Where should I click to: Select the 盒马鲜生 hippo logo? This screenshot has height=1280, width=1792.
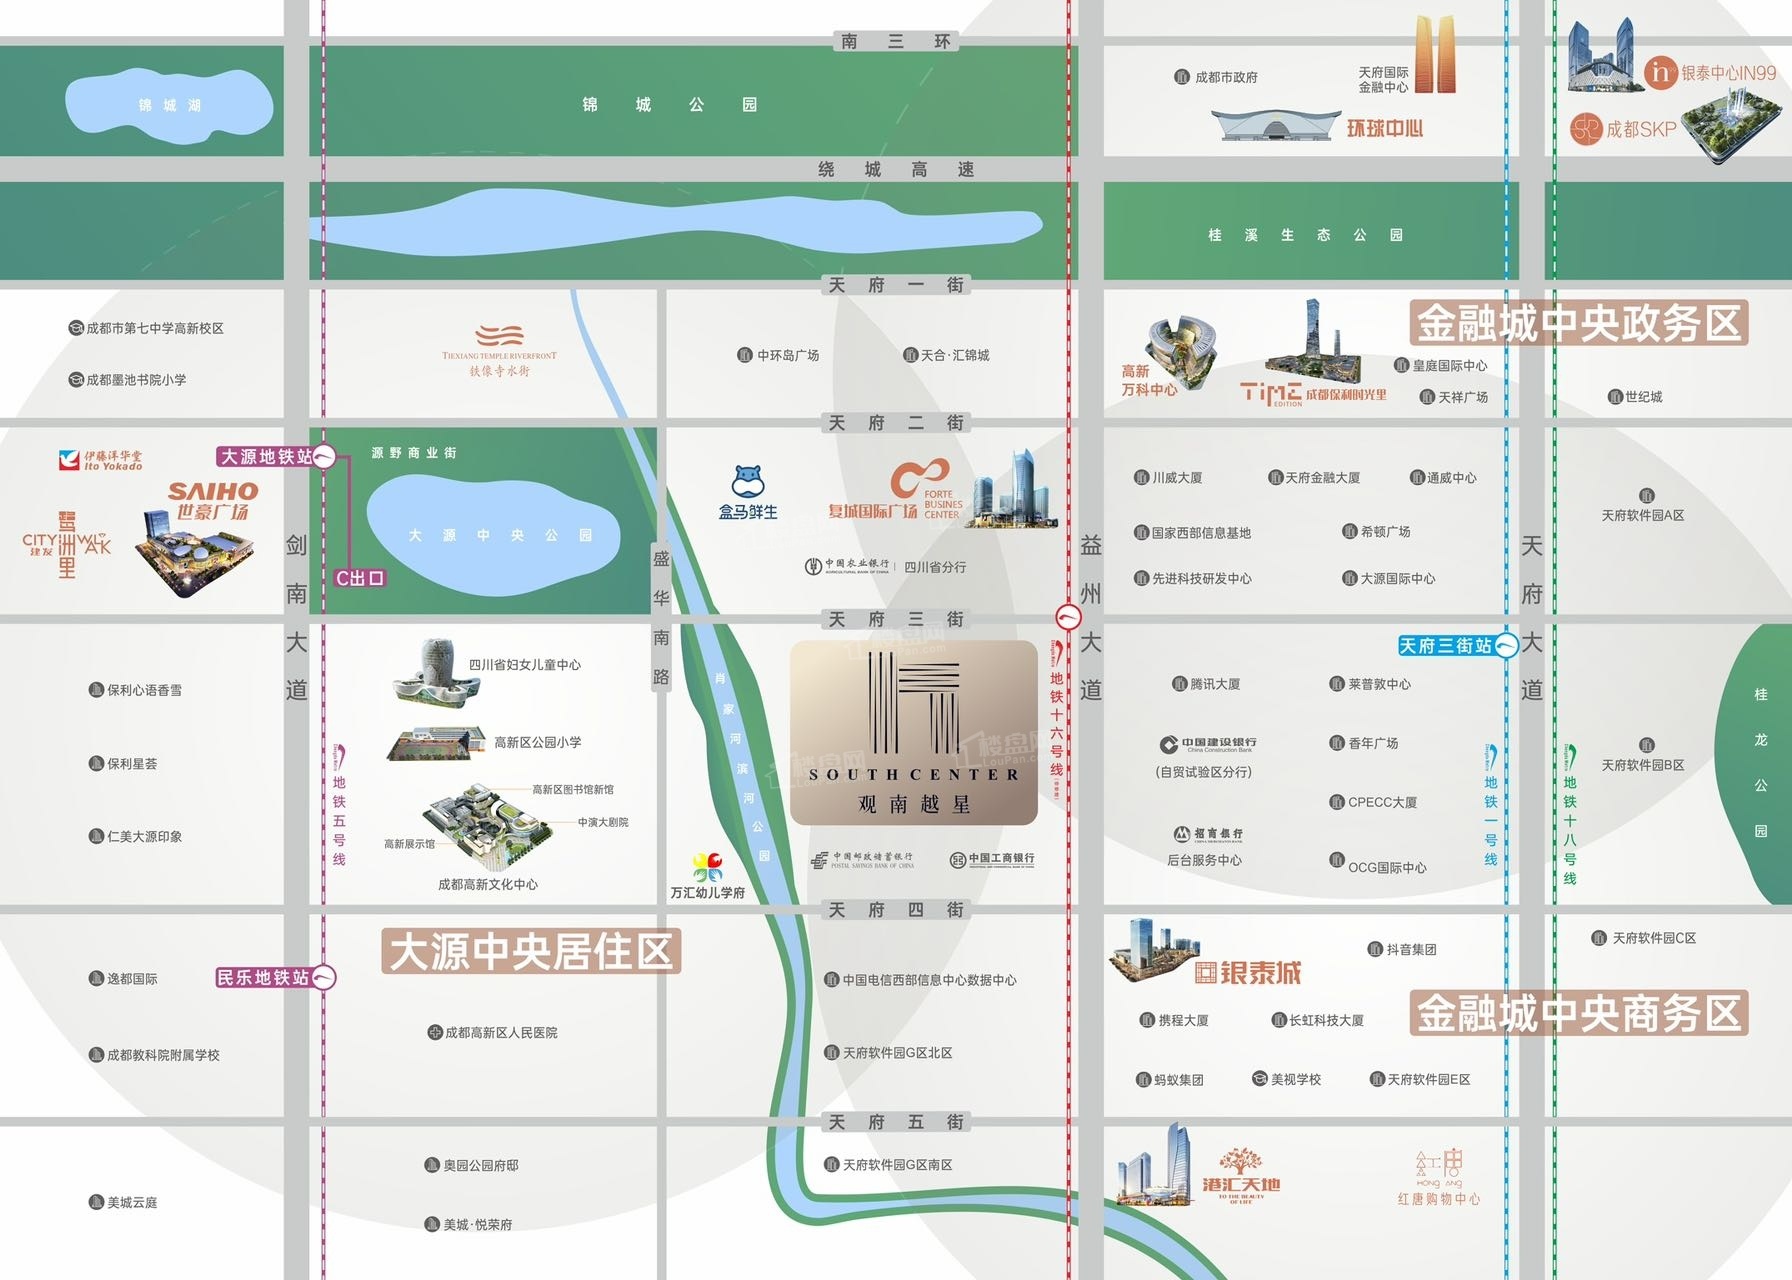tap(748, 492)
